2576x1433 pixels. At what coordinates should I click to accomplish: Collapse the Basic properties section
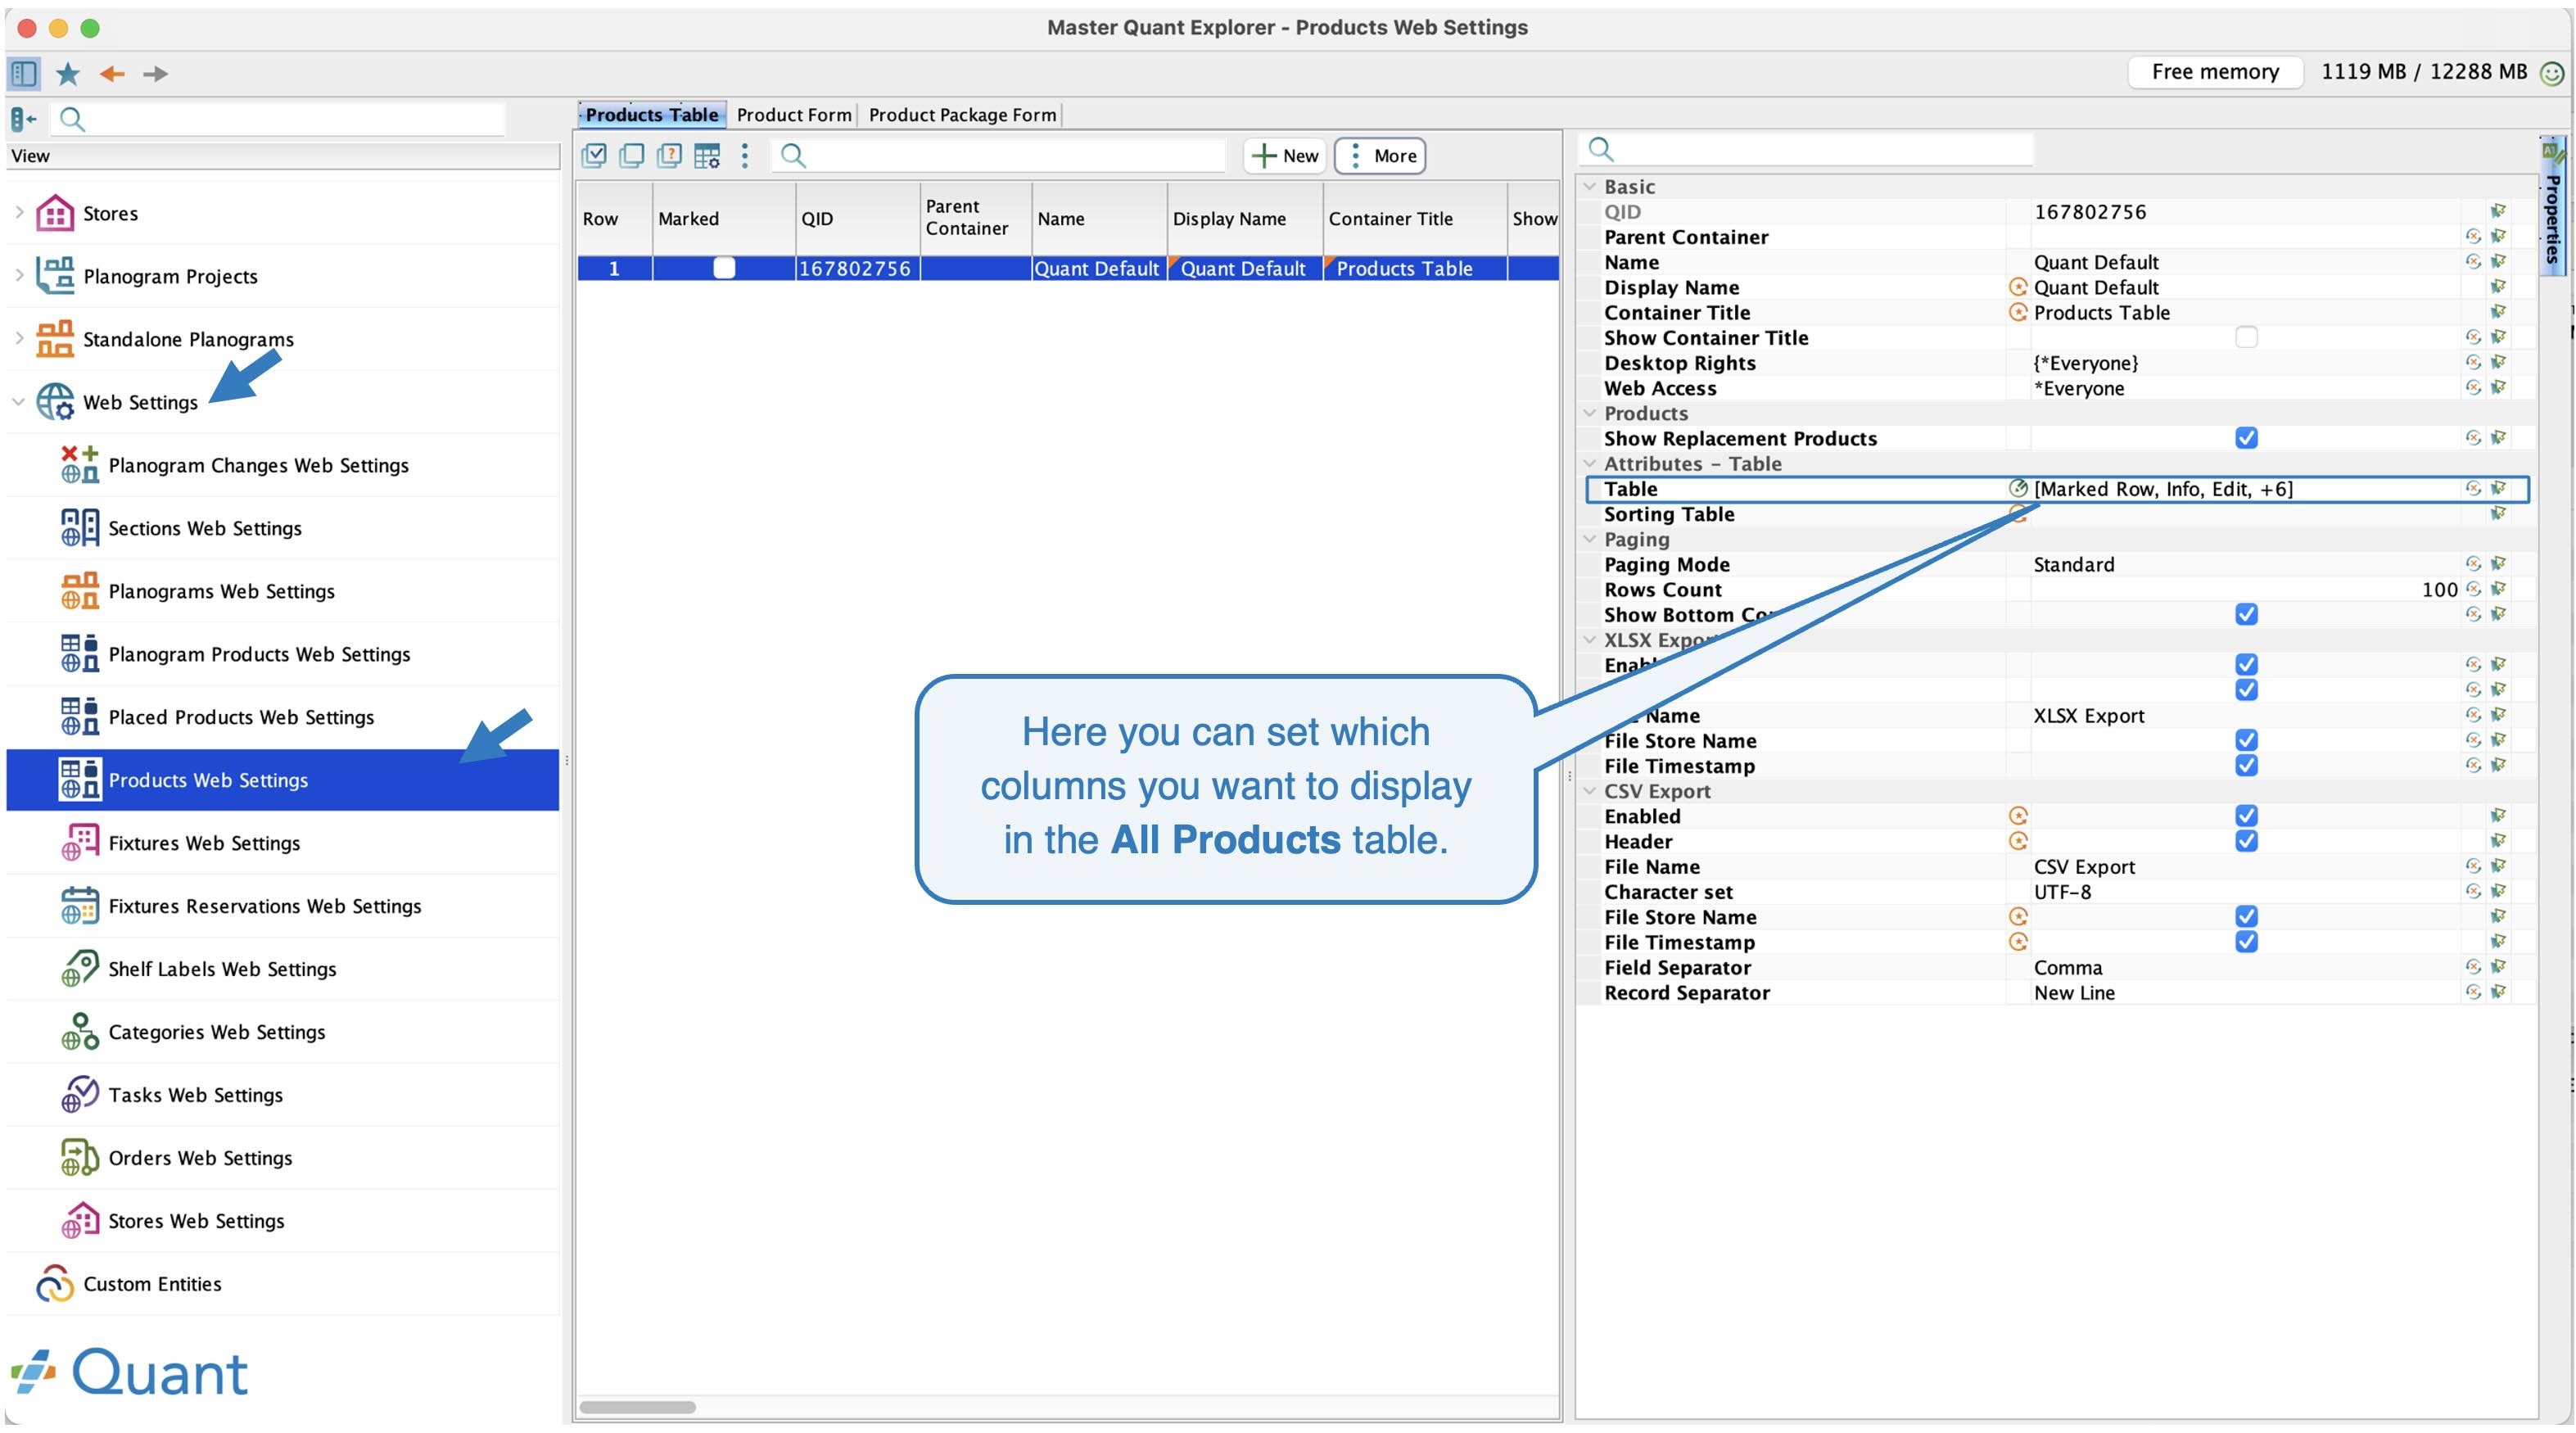coord(1589,187)
